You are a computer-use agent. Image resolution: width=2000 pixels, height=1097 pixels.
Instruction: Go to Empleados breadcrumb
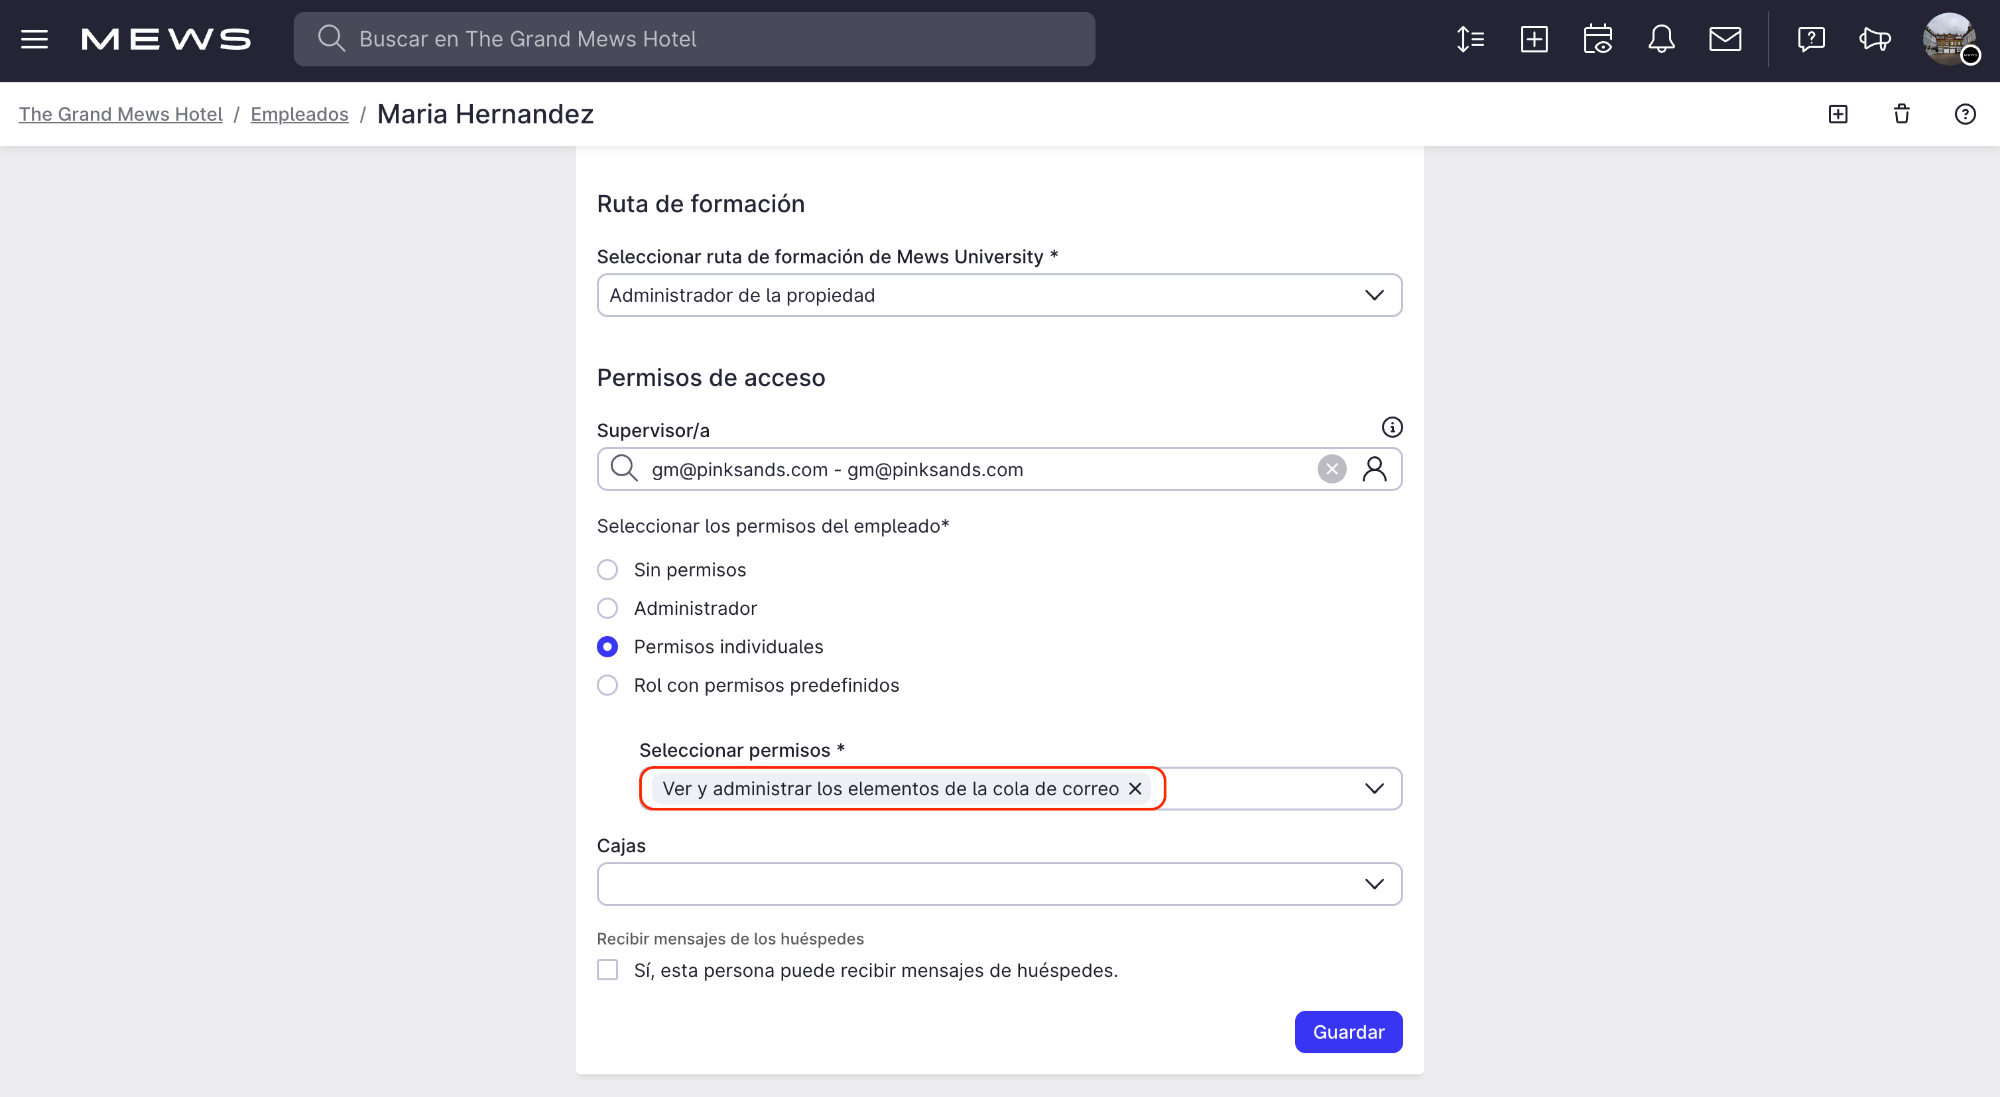tap(299, 114)
